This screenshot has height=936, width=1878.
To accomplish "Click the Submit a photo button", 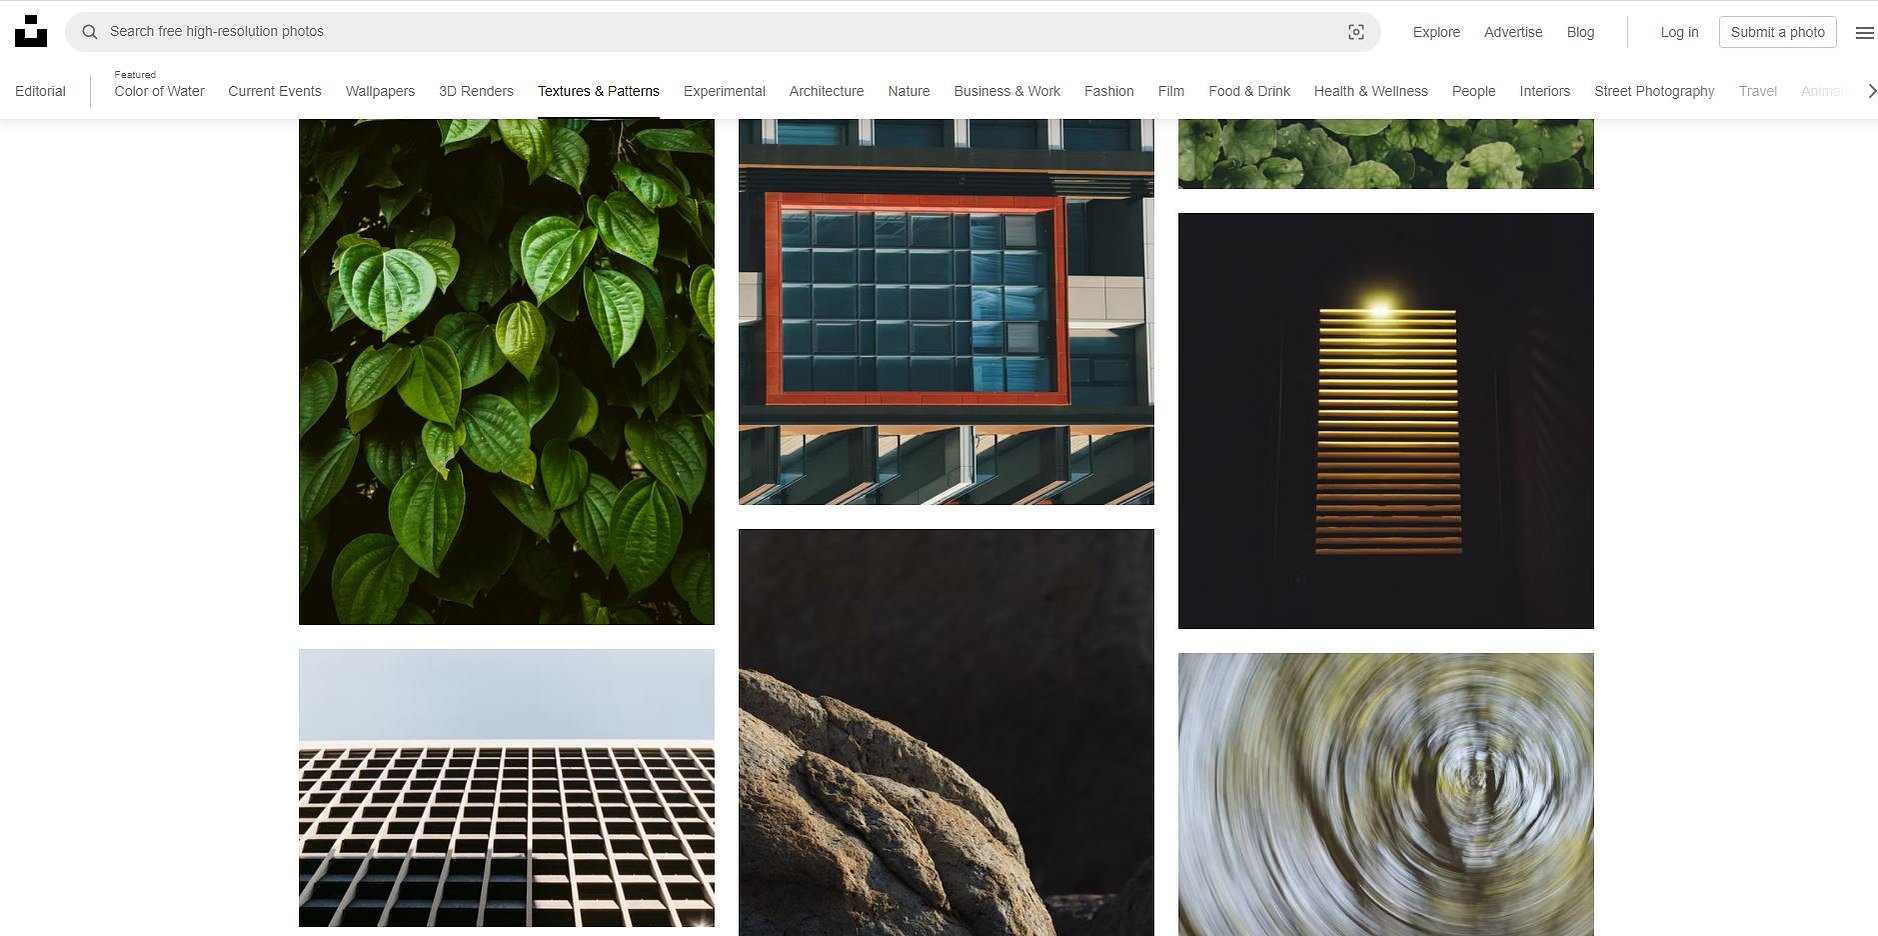I will click(x=1777, y=32).
